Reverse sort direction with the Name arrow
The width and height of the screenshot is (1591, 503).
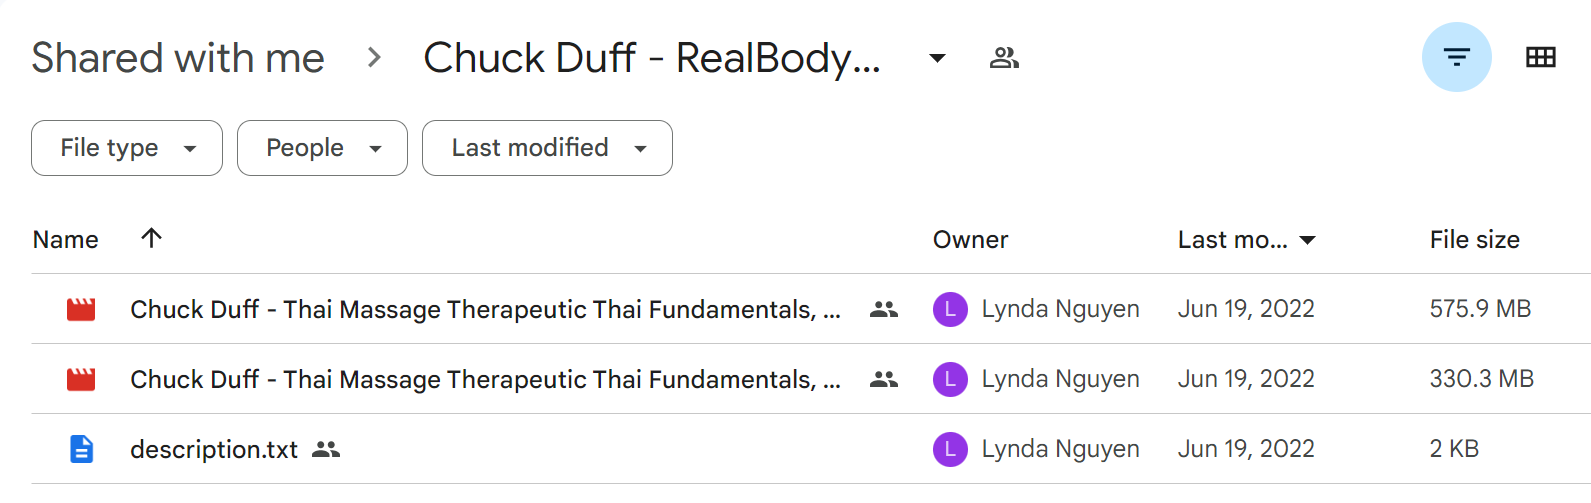tap(151, 238)
